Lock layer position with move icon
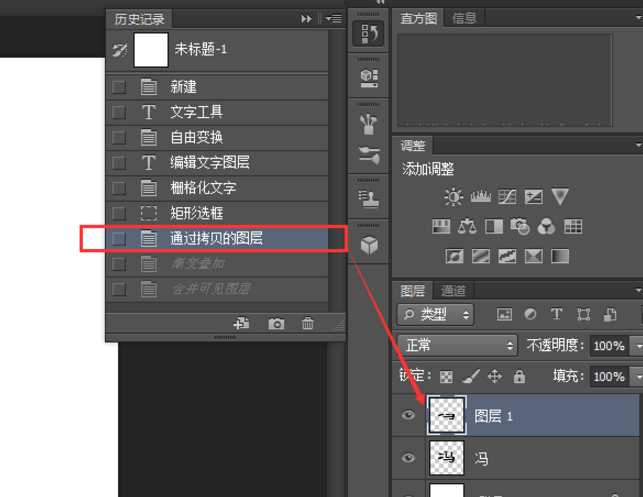 (x=494, y=377)
